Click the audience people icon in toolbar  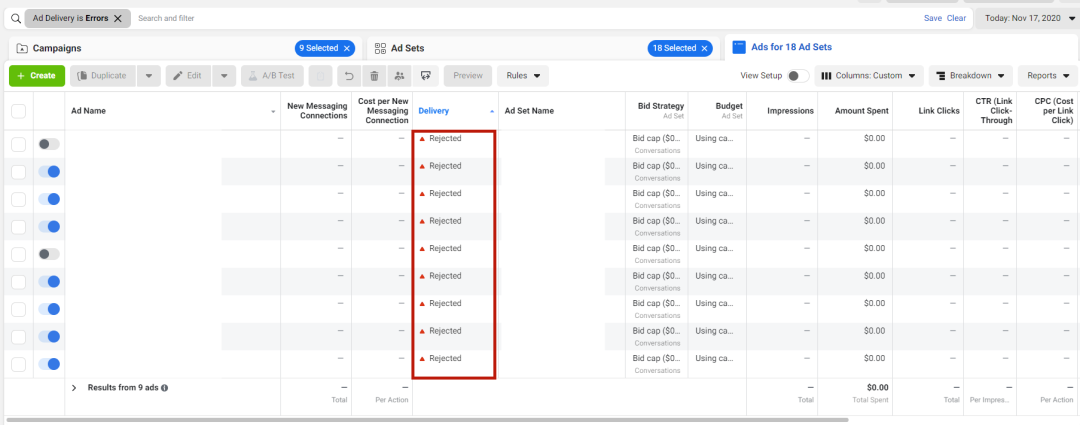pyautogui.click(x=400, y=75)
